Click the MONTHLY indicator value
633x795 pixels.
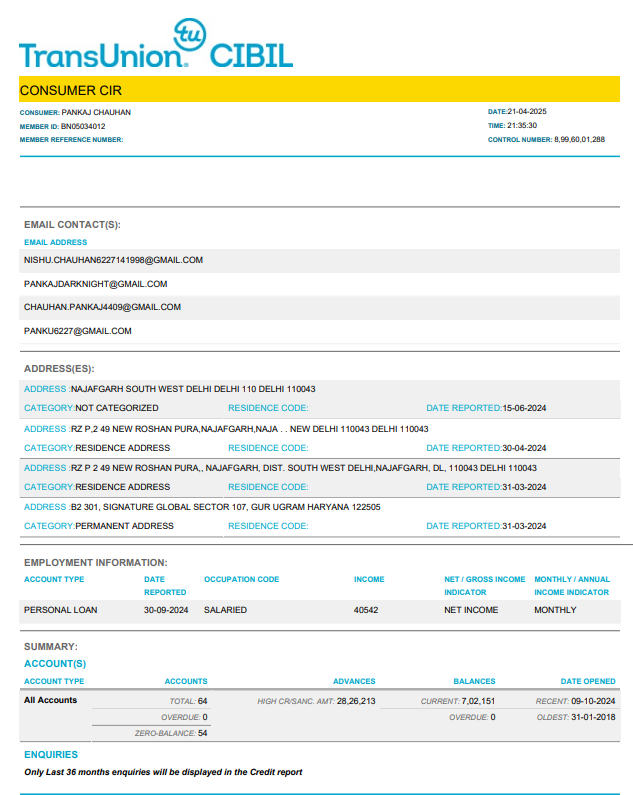click(555, 610)
